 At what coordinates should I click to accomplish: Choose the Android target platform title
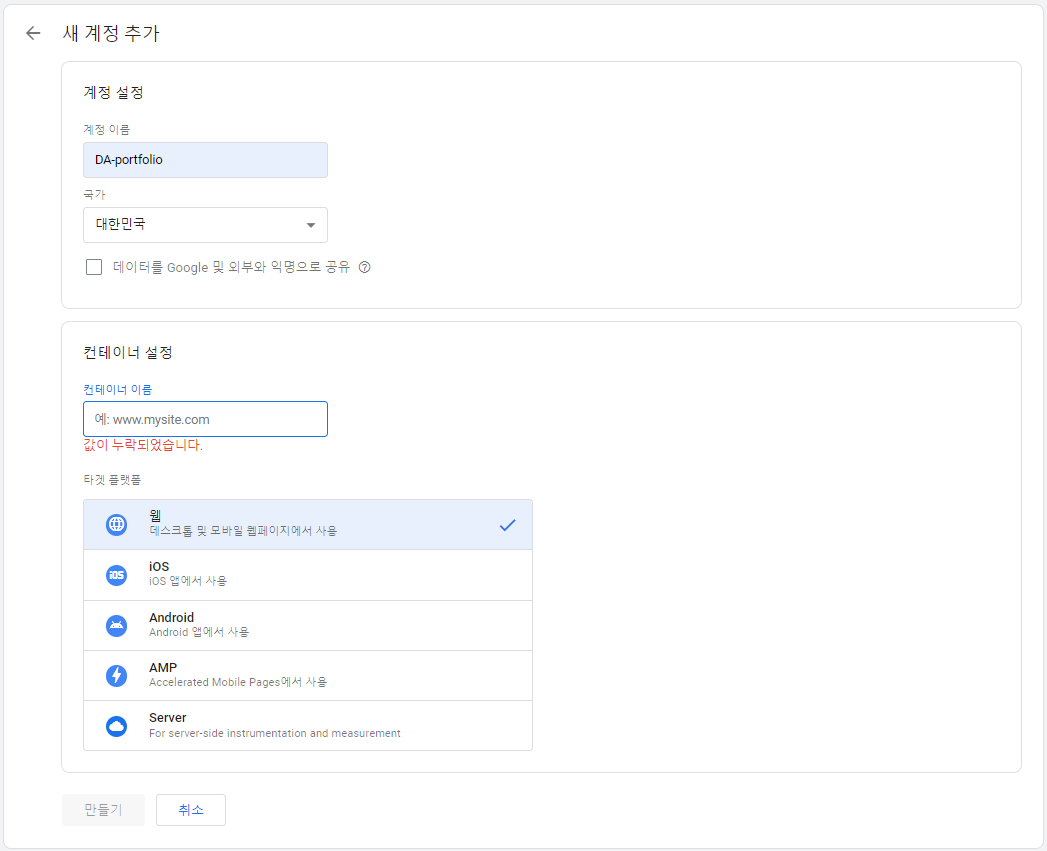point(172,617)
